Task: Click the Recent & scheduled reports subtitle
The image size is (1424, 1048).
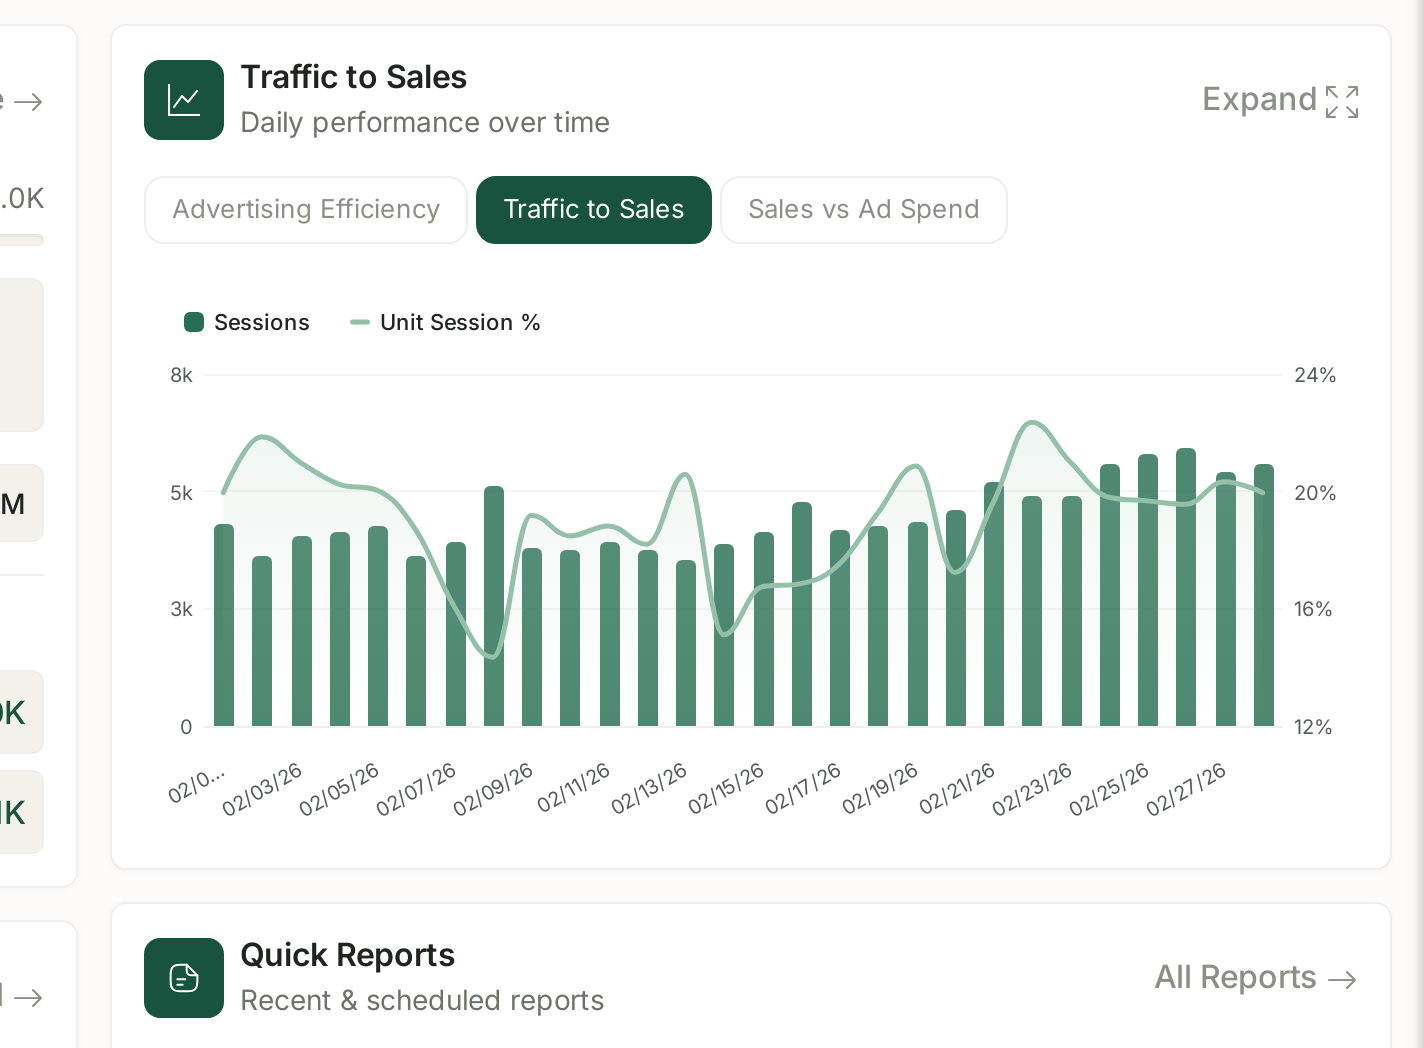Action: [422, 1001]
